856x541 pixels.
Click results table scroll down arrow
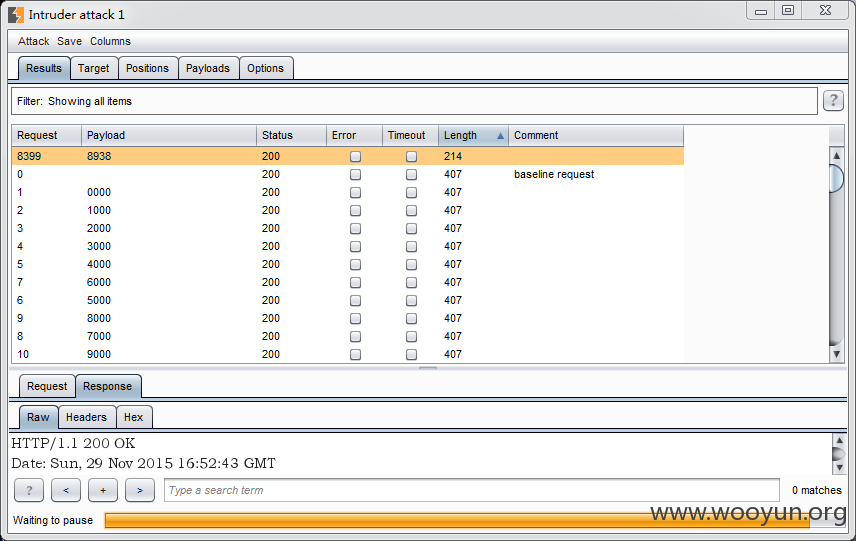click(836, 354)
